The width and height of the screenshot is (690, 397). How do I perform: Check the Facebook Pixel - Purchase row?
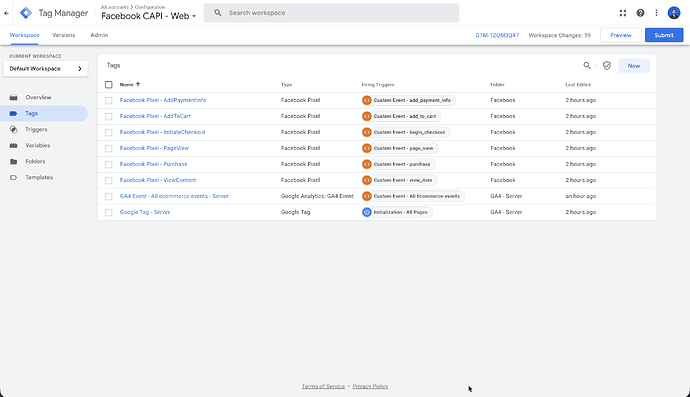pos(109,164)
